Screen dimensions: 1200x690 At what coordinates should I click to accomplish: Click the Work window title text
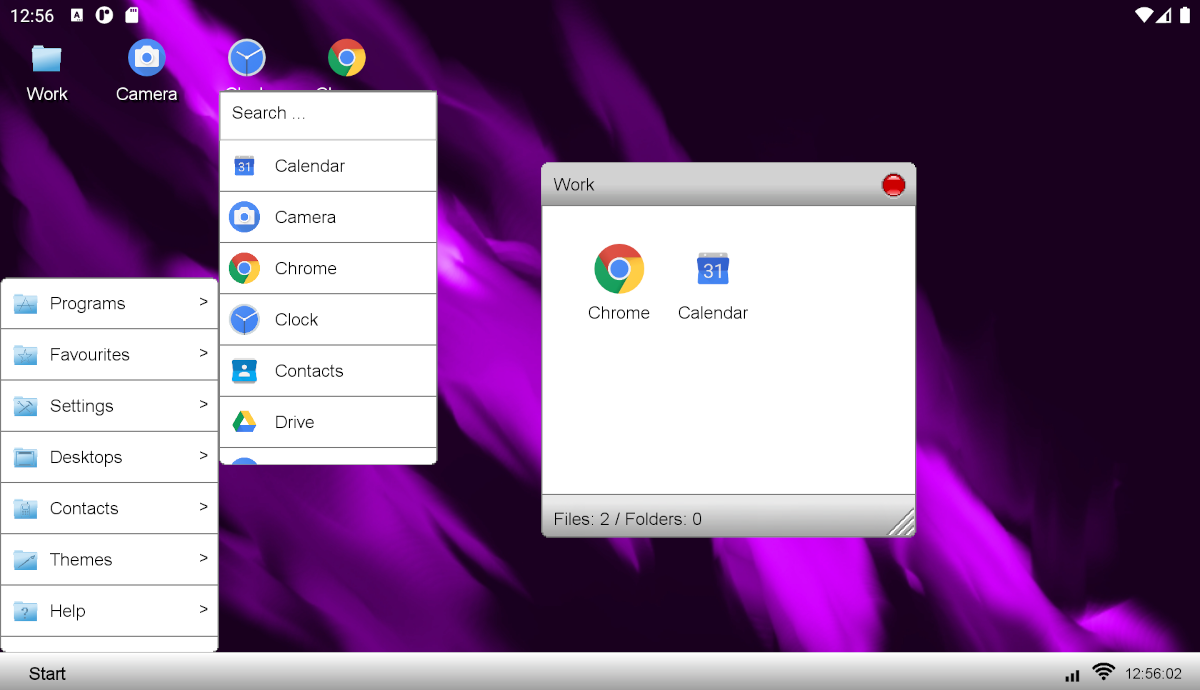click(x=574, y=185)
